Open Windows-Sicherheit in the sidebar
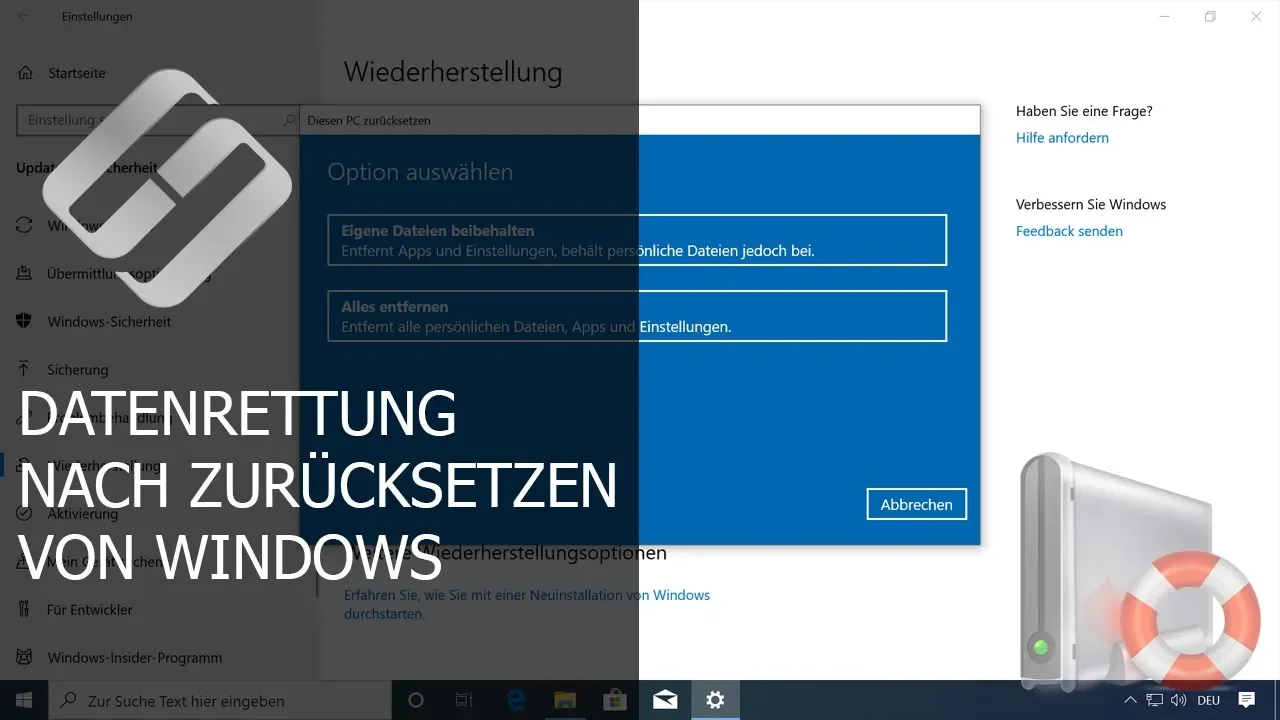The image size is (1280, 720). tap(109, 321)
